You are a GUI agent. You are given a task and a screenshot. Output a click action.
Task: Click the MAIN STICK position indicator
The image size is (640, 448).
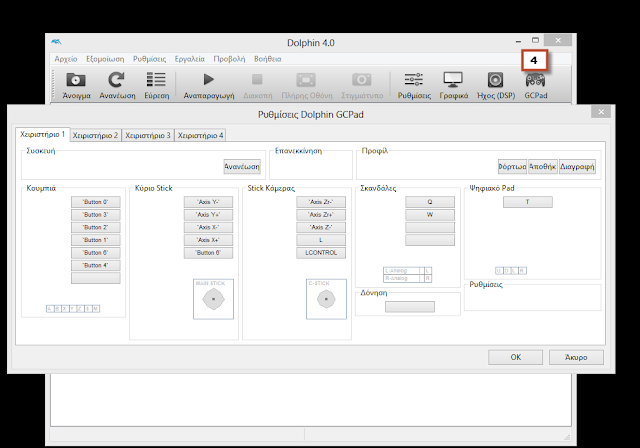213,299
